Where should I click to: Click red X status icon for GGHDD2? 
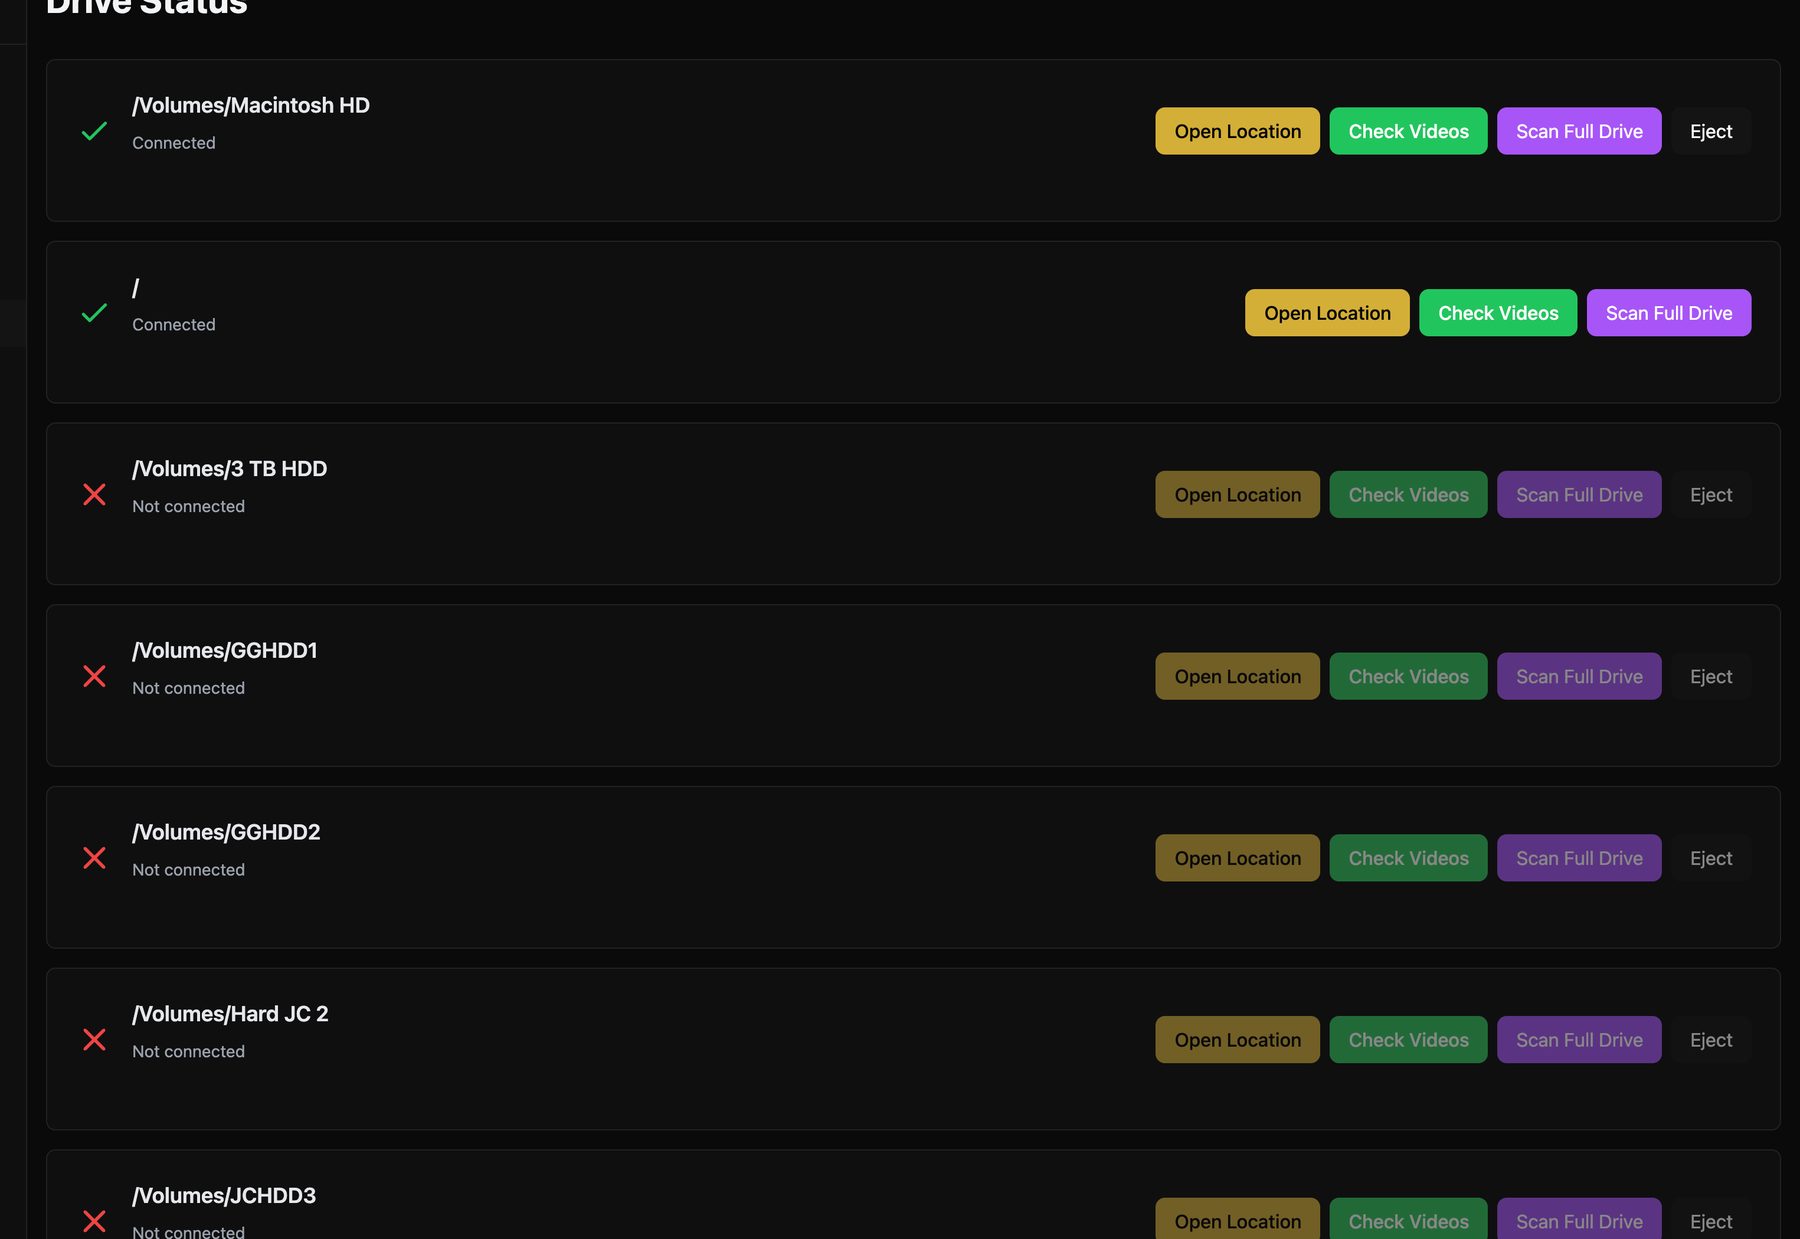point(94,858)
